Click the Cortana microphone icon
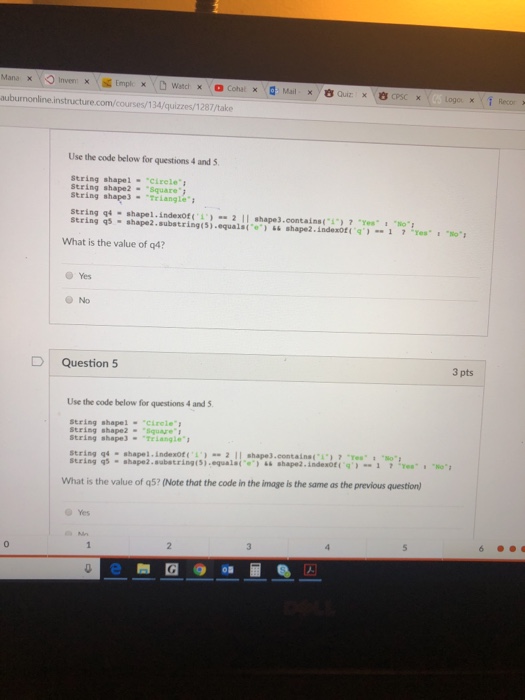This screenshot has height=700, width=525. point(88,568)
